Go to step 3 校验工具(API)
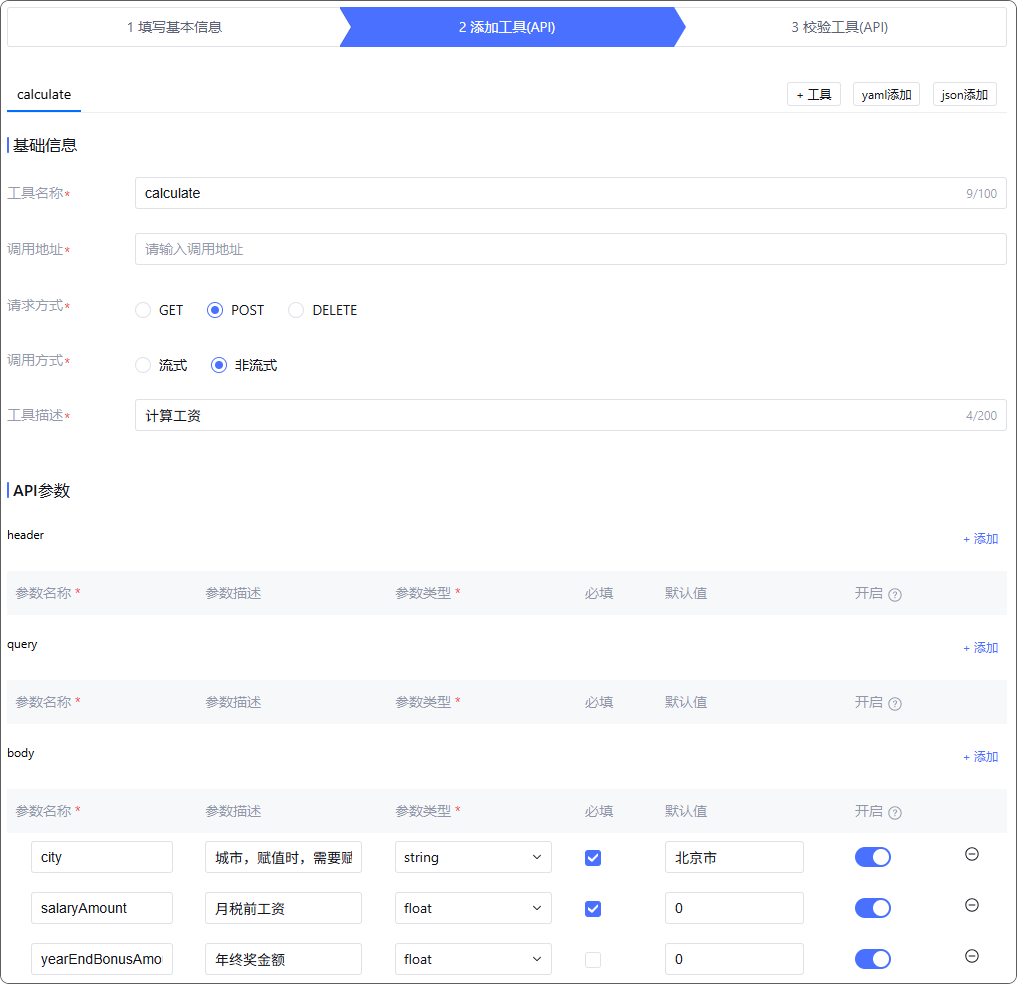Screen dimensions: 1017x984 [x=839, y=27]
